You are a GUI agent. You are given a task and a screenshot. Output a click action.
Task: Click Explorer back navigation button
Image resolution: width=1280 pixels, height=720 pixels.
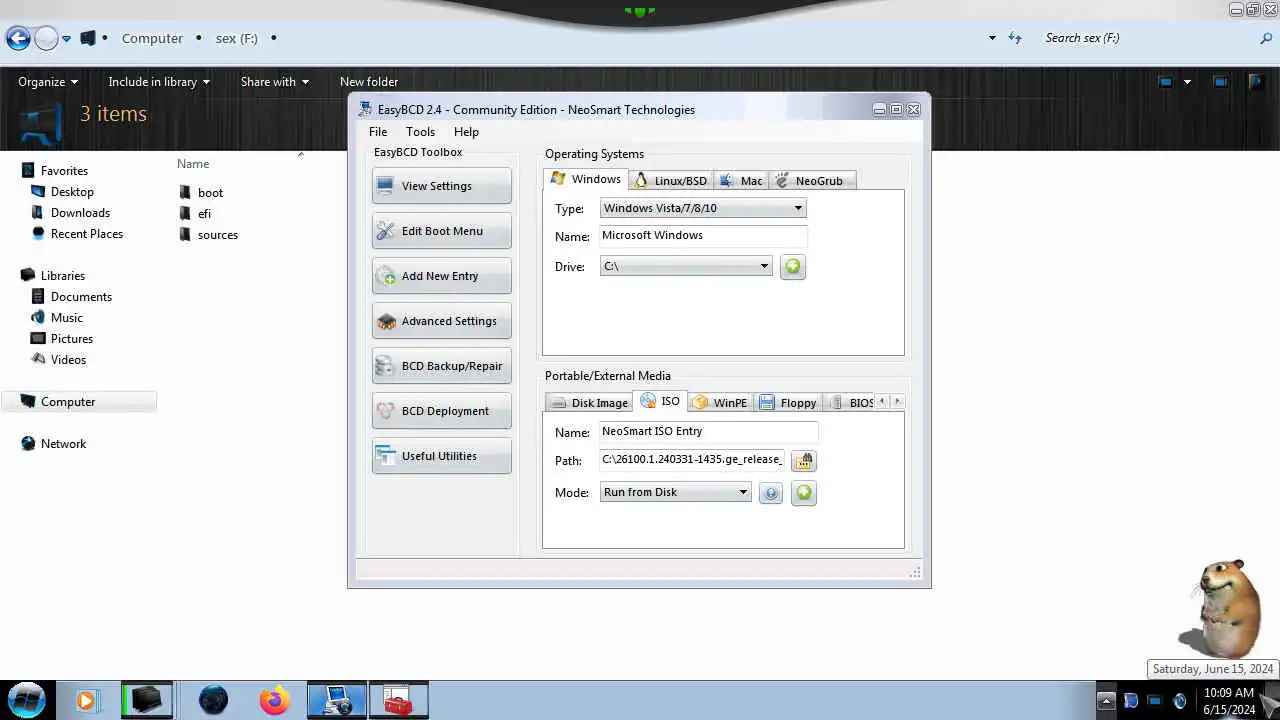tap(18, 38)
